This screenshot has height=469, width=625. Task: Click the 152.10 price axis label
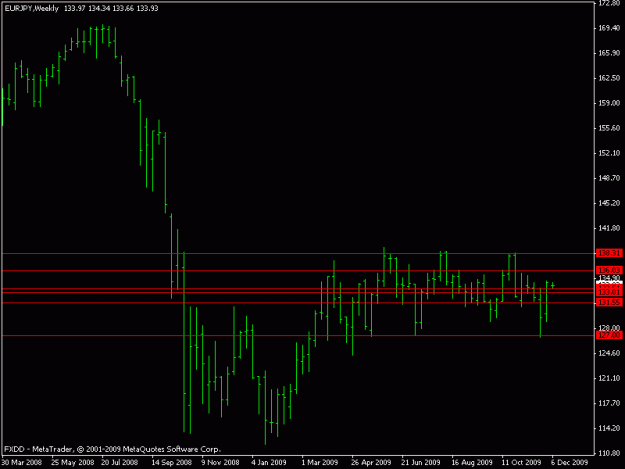[609, 153]
